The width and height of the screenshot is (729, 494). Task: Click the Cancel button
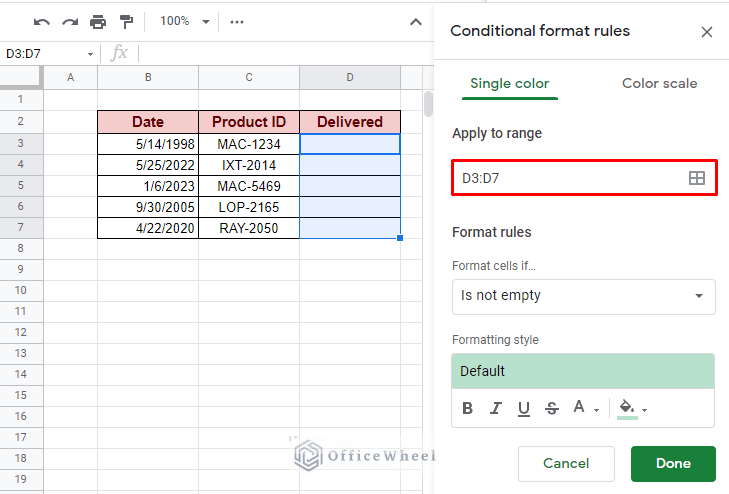566,463
